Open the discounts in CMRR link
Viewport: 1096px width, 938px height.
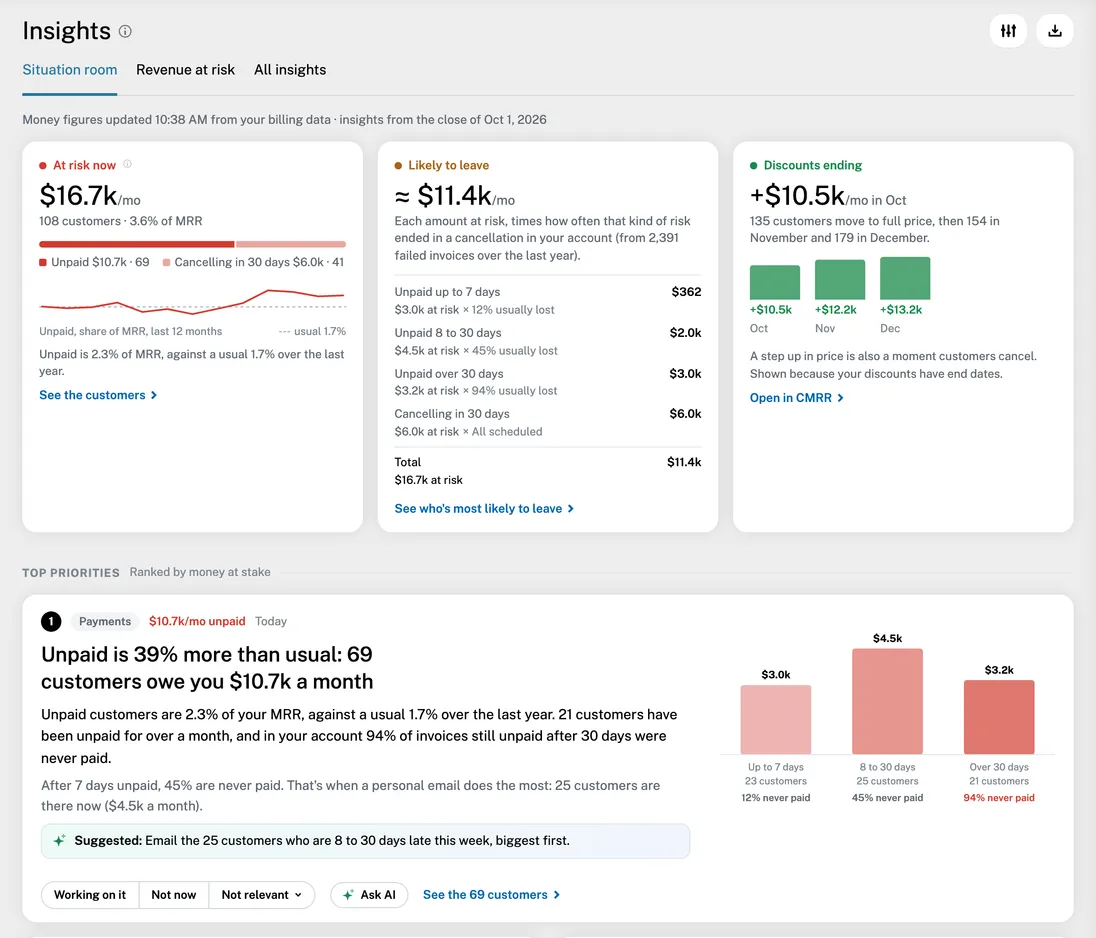pyautogui.click(x=796, y=398)
